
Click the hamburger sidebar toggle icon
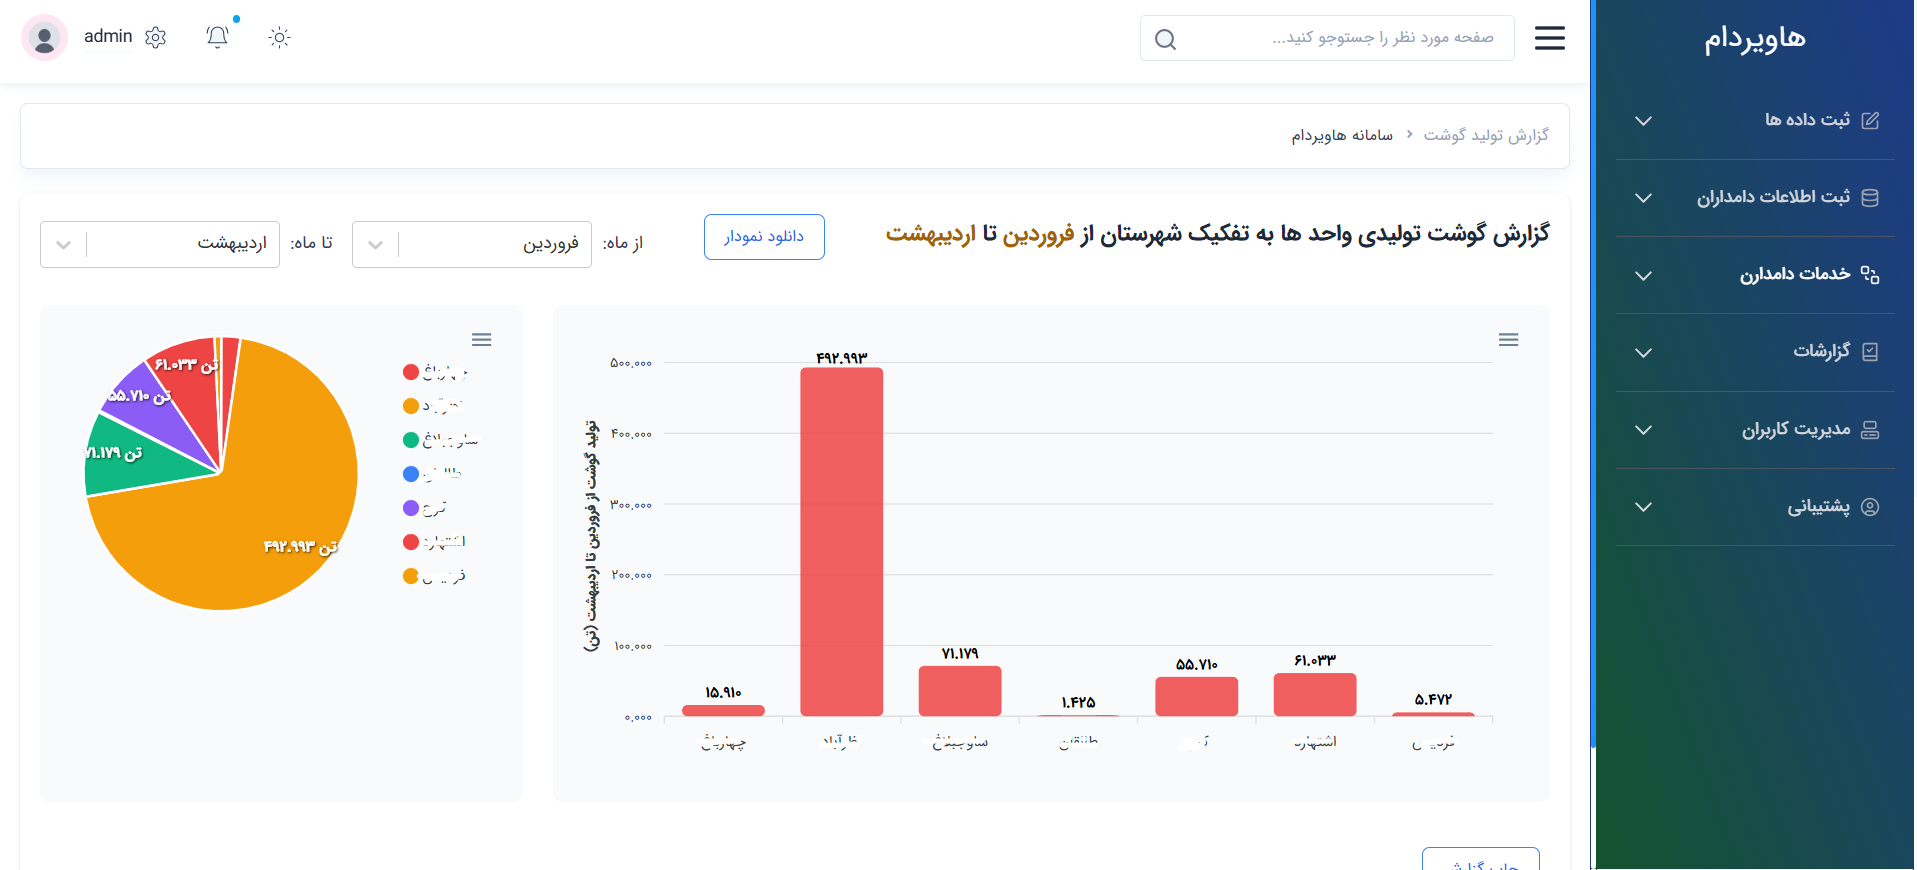coord(1549,38)
